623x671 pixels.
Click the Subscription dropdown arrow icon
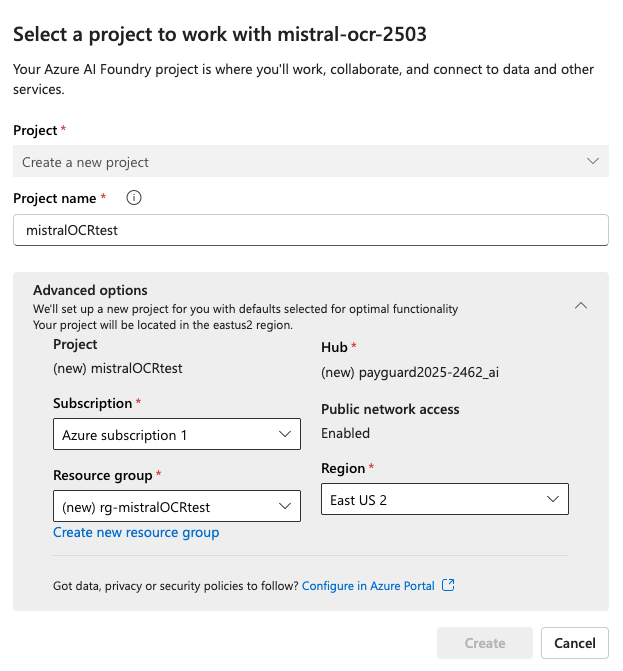(285, 434)
